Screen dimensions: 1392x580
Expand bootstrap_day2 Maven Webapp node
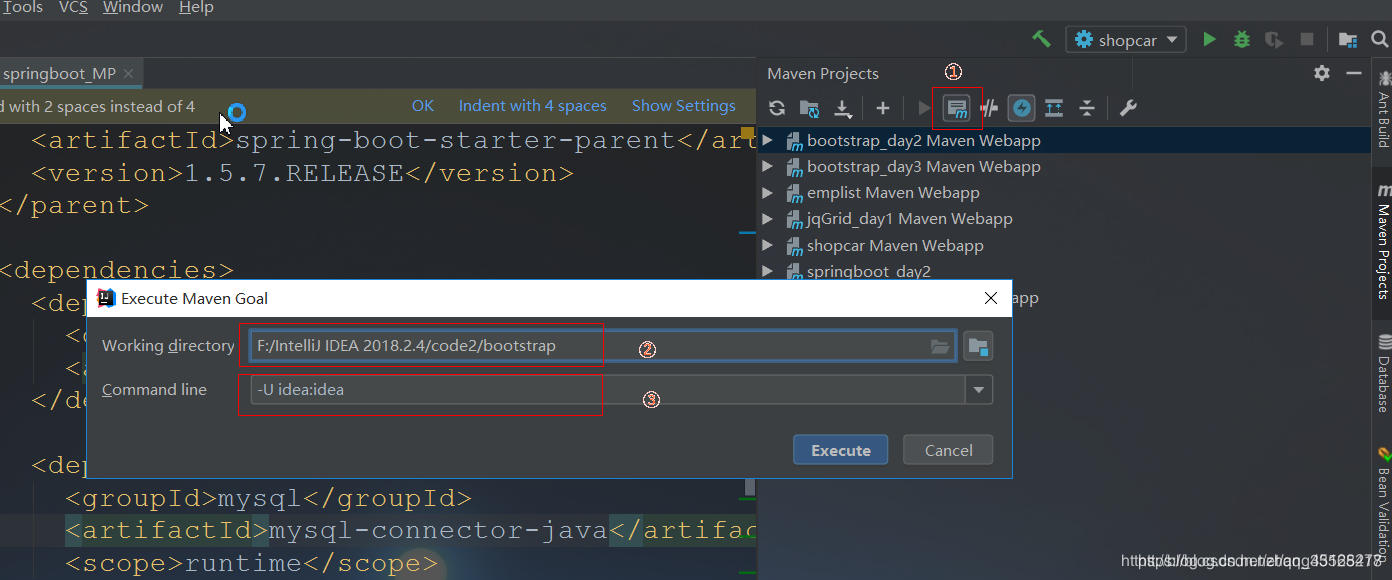point(768,140)
